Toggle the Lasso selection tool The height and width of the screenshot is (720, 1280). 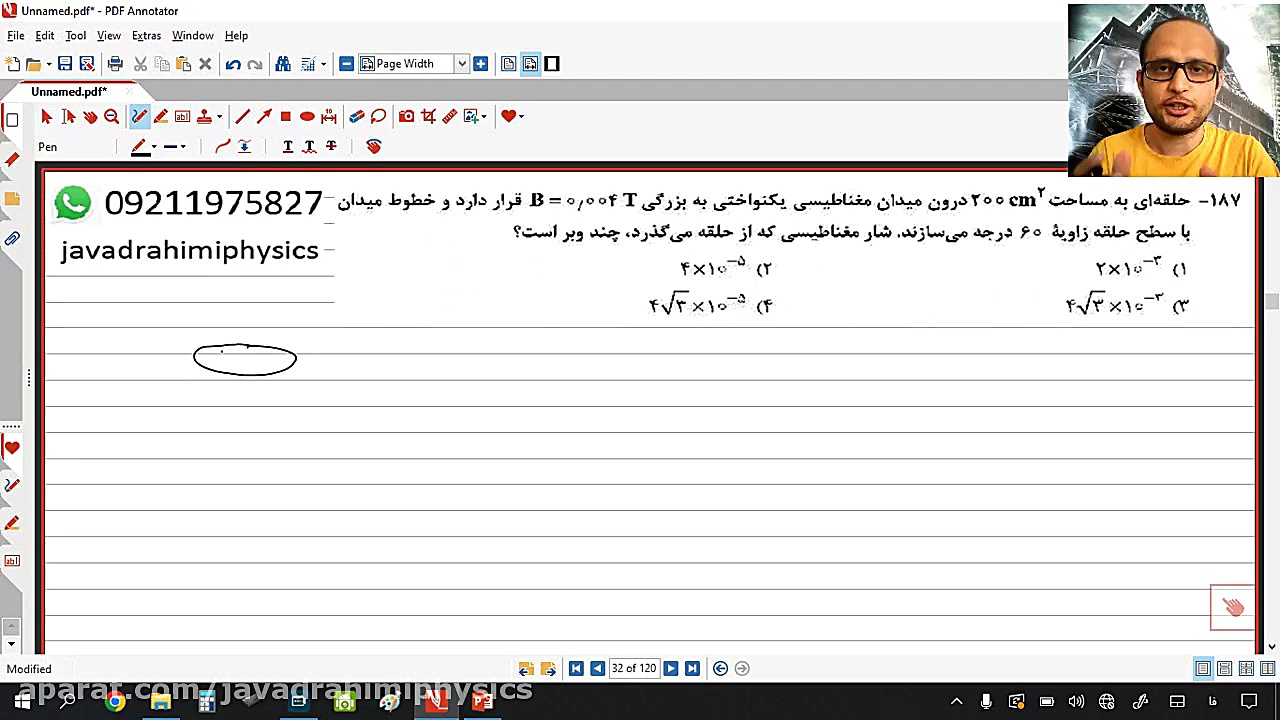coord(378,116)
